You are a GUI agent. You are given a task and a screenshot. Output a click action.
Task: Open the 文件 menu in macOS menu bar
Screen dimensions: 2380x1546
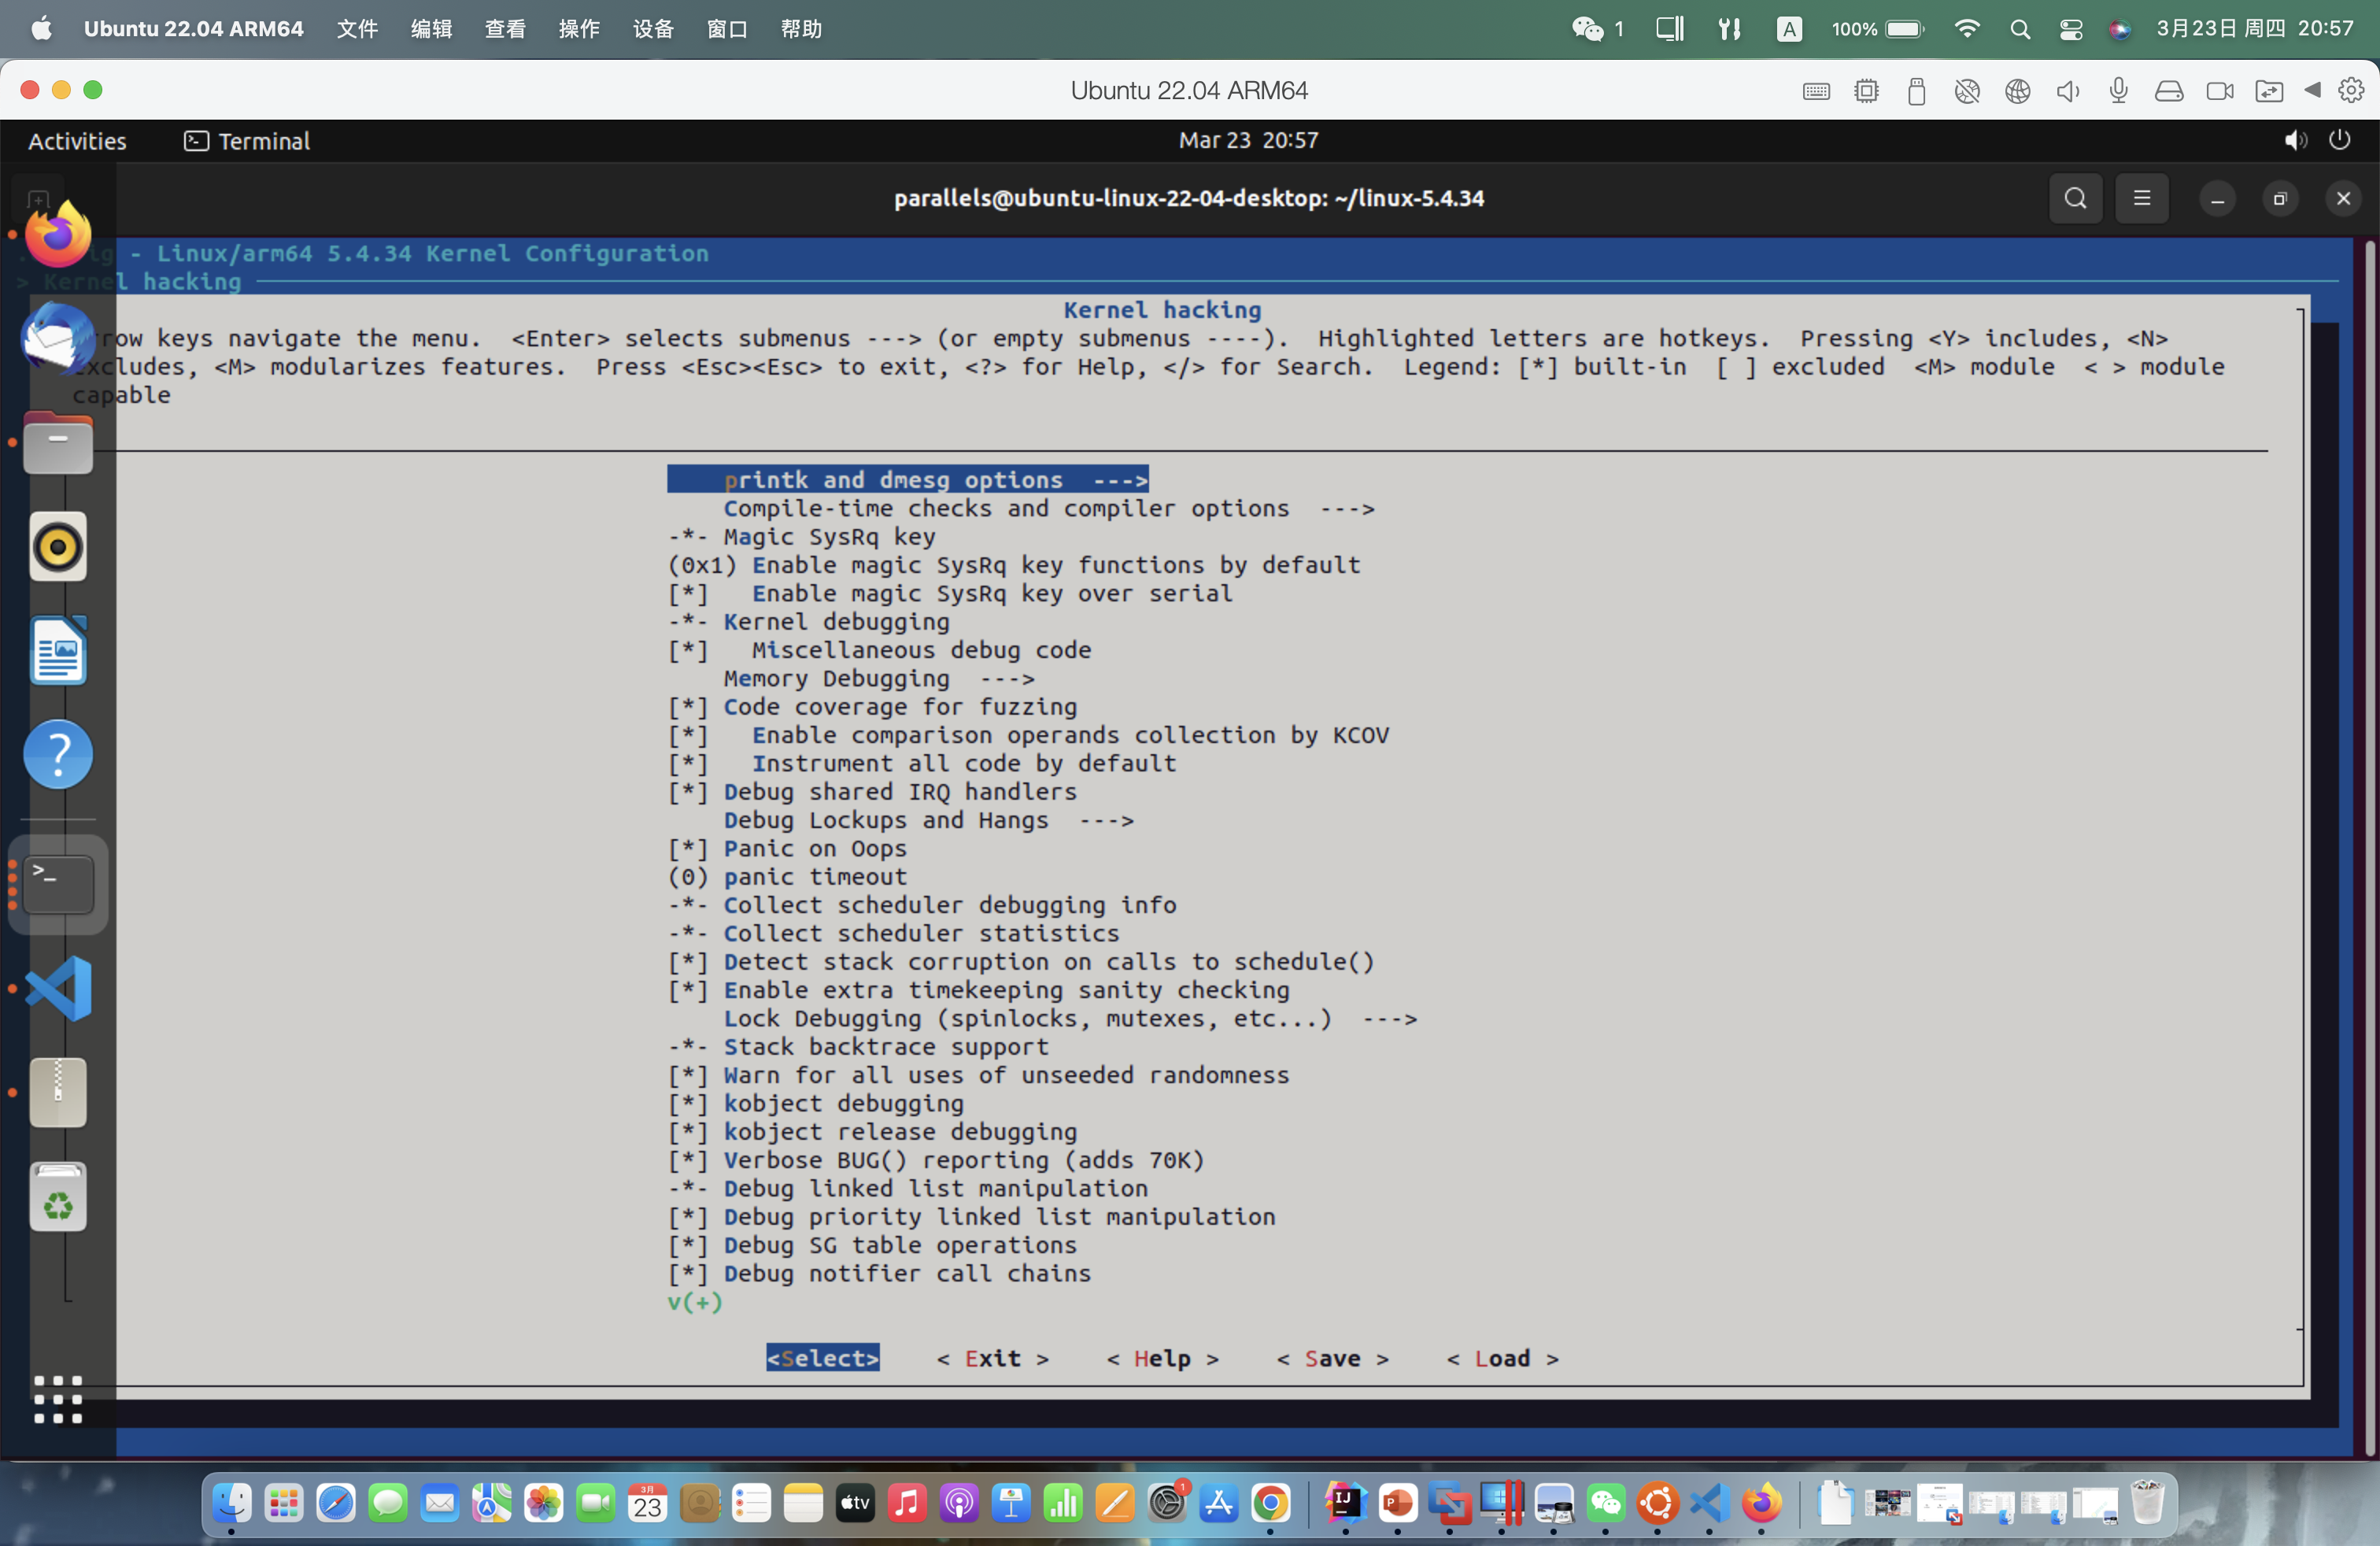tap(357, 29)
